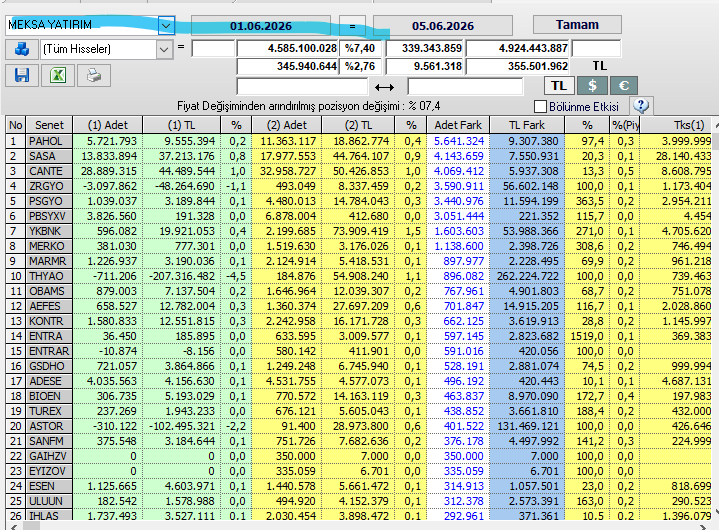This screenshot has width=719, height=530.
Task: Click TL Fark value 262.224.722
Action: [x=527, y=276]
